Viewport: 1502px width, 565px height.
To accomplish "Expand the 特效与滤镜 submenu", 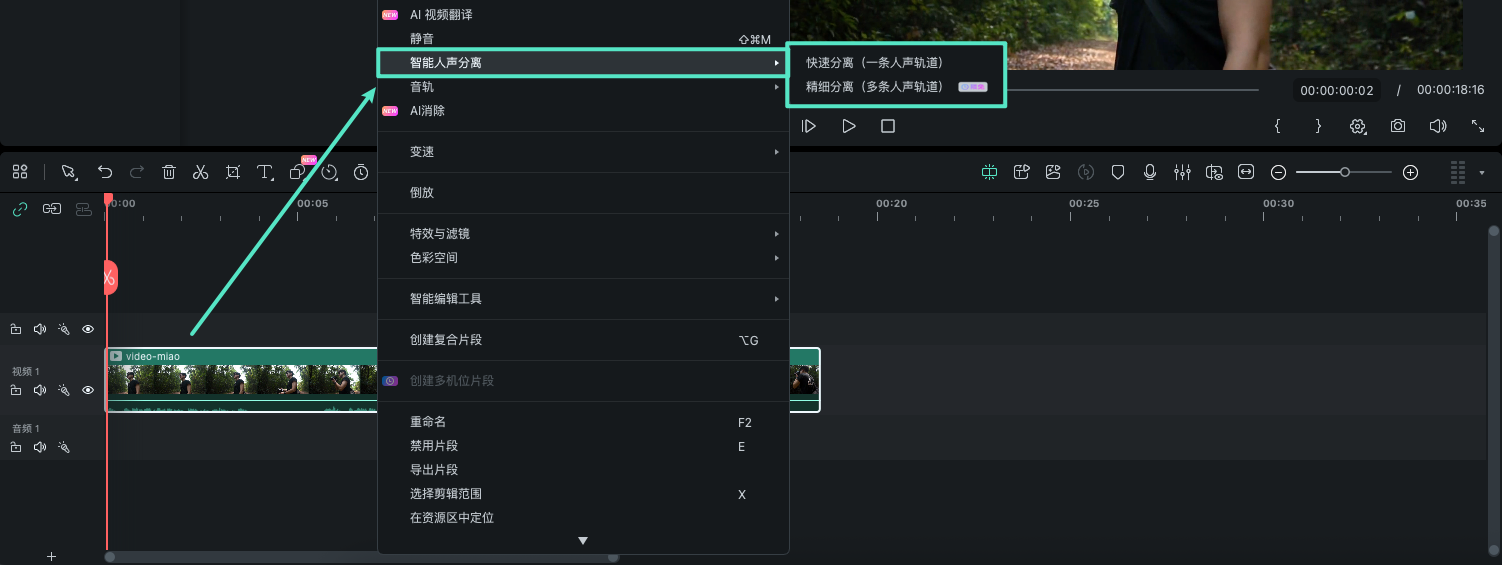I will [x=582, y=234].
